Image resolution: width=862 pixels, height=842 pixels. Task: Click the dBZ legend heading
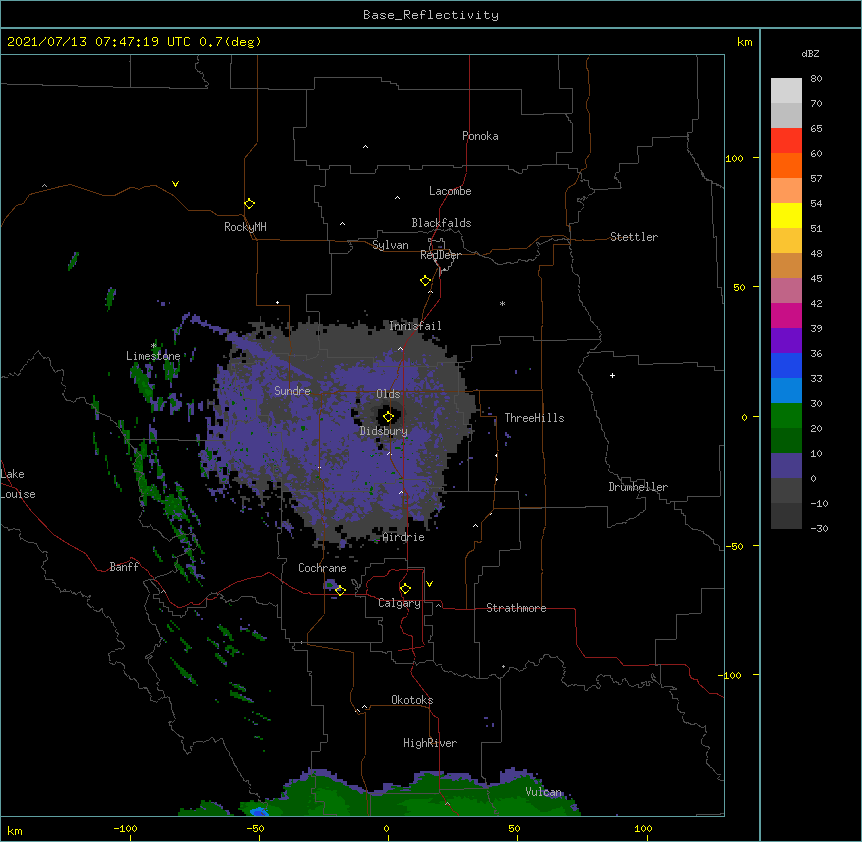pyautogui.click(x=810, y=54)
